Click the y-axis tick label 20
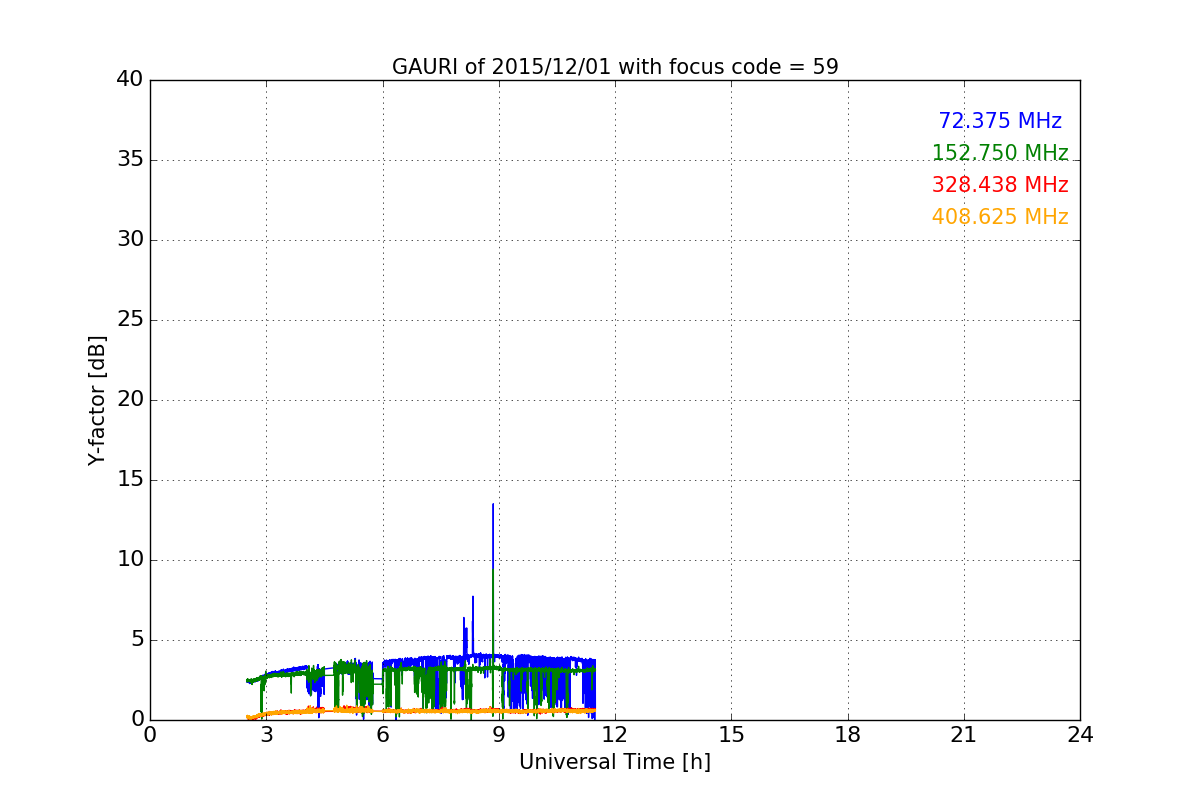 129,400
